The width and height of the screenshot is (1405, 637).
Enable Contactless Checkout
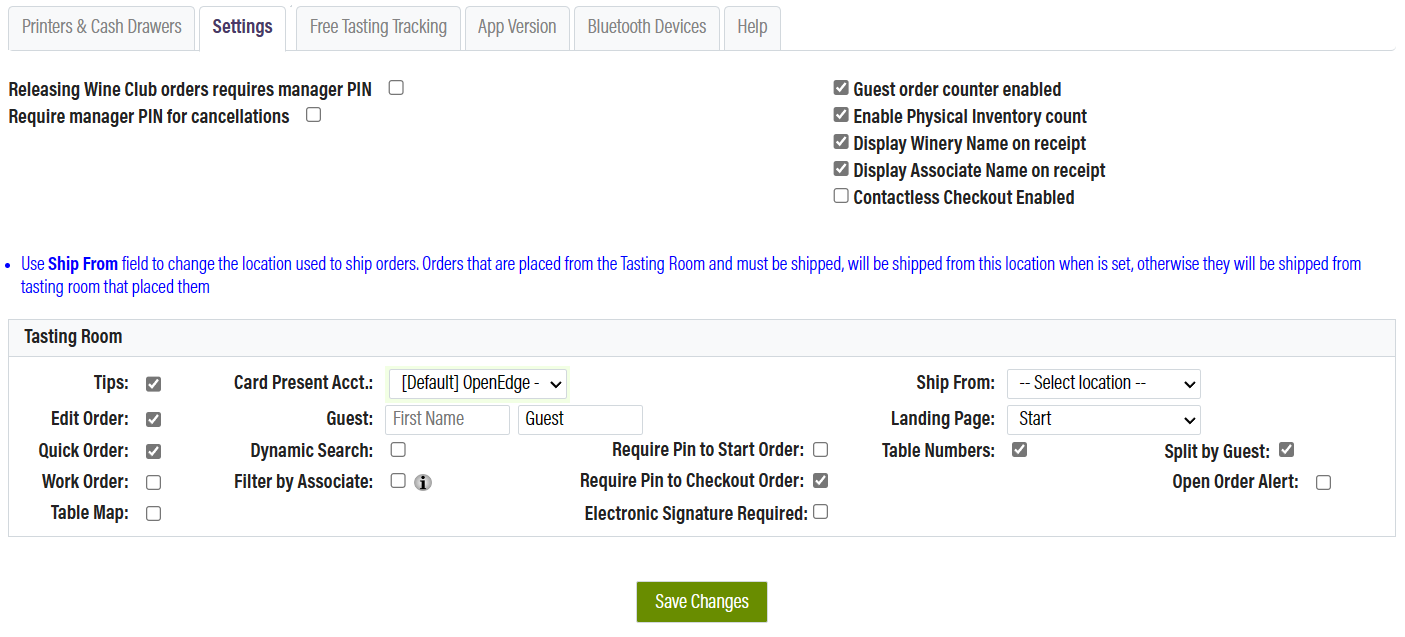tap(840, 195)
